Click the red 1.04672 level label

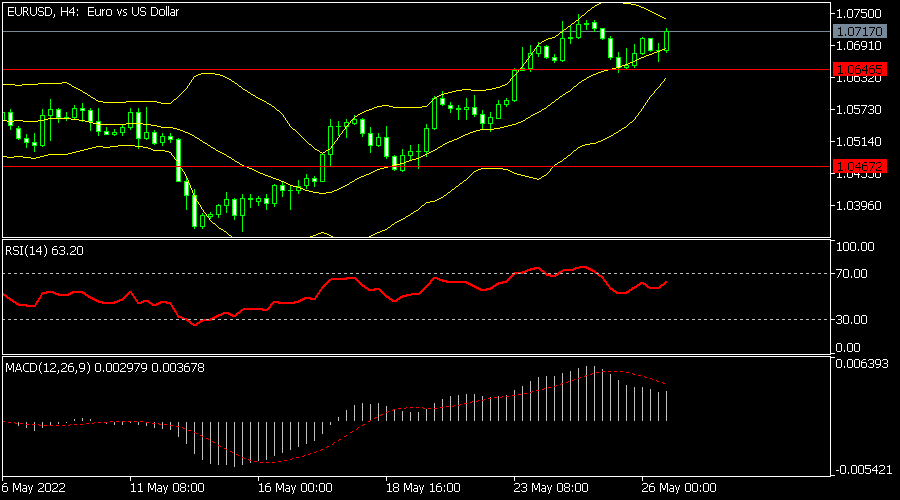click(859, 166)
